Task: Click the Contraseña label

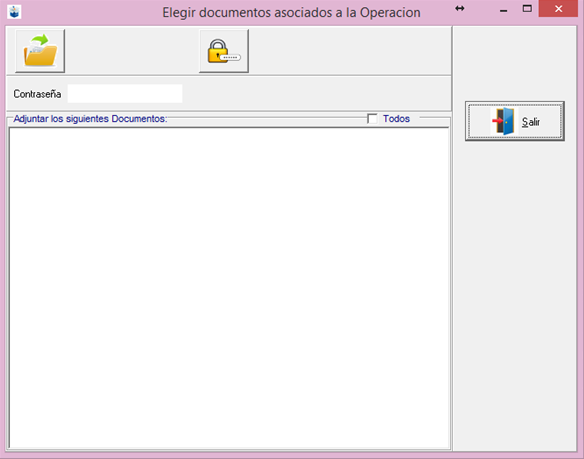Action: pyautogui.click(x=37, y=94)
